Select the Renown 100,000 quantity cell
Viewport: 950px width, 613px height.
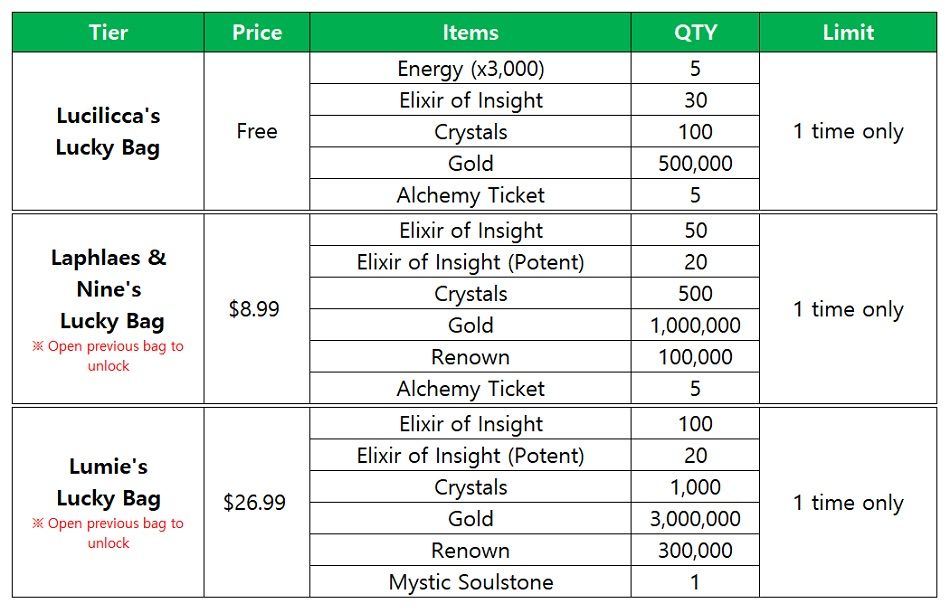695,357
